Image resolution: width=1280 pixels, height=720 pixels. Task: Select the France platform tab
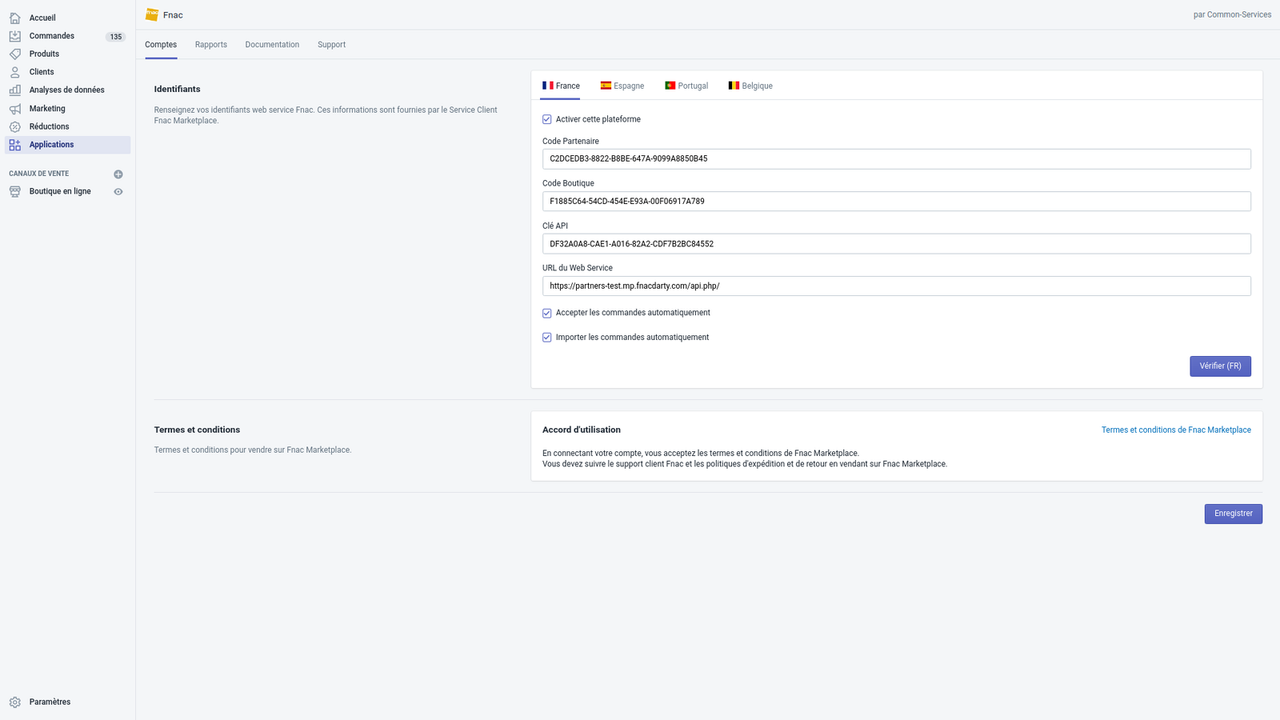(x=561, y=86)
